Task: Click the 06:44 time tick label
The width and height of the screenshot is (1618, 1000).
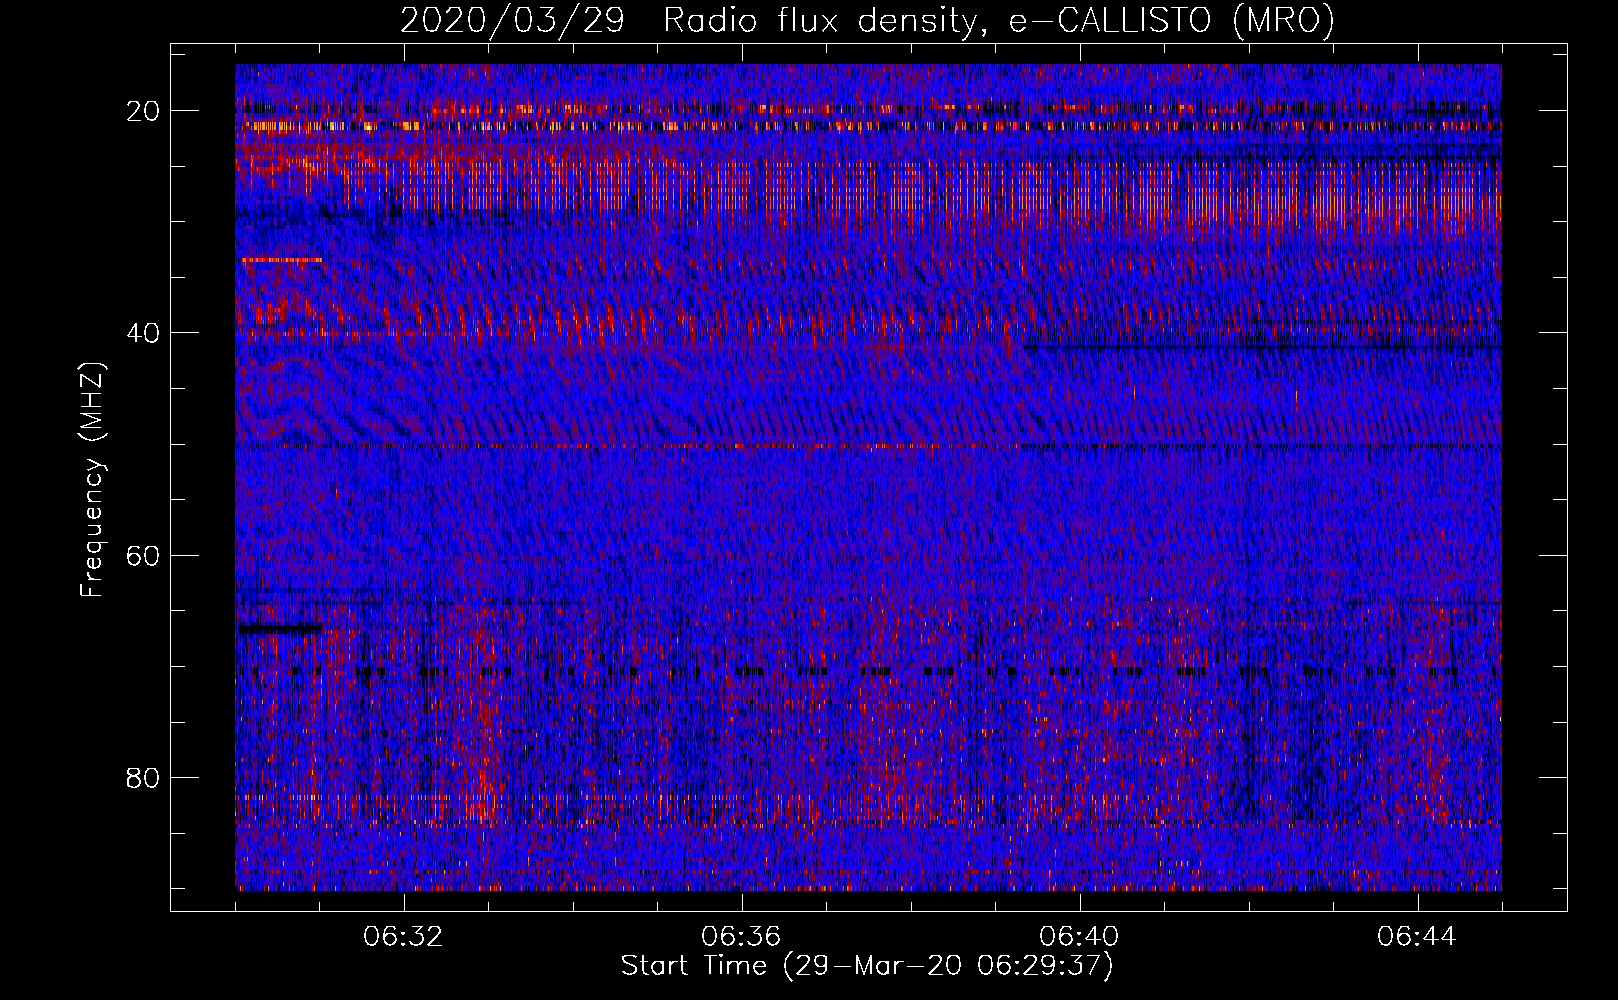Action: pyautogui.click(x=1417, y=937)
